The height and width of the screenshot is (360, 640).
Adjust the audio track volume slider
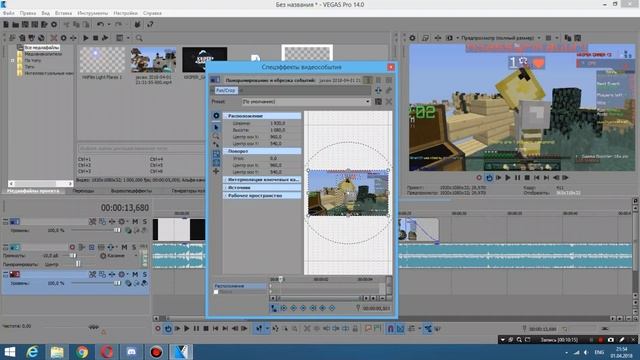[x=73, y=256]
